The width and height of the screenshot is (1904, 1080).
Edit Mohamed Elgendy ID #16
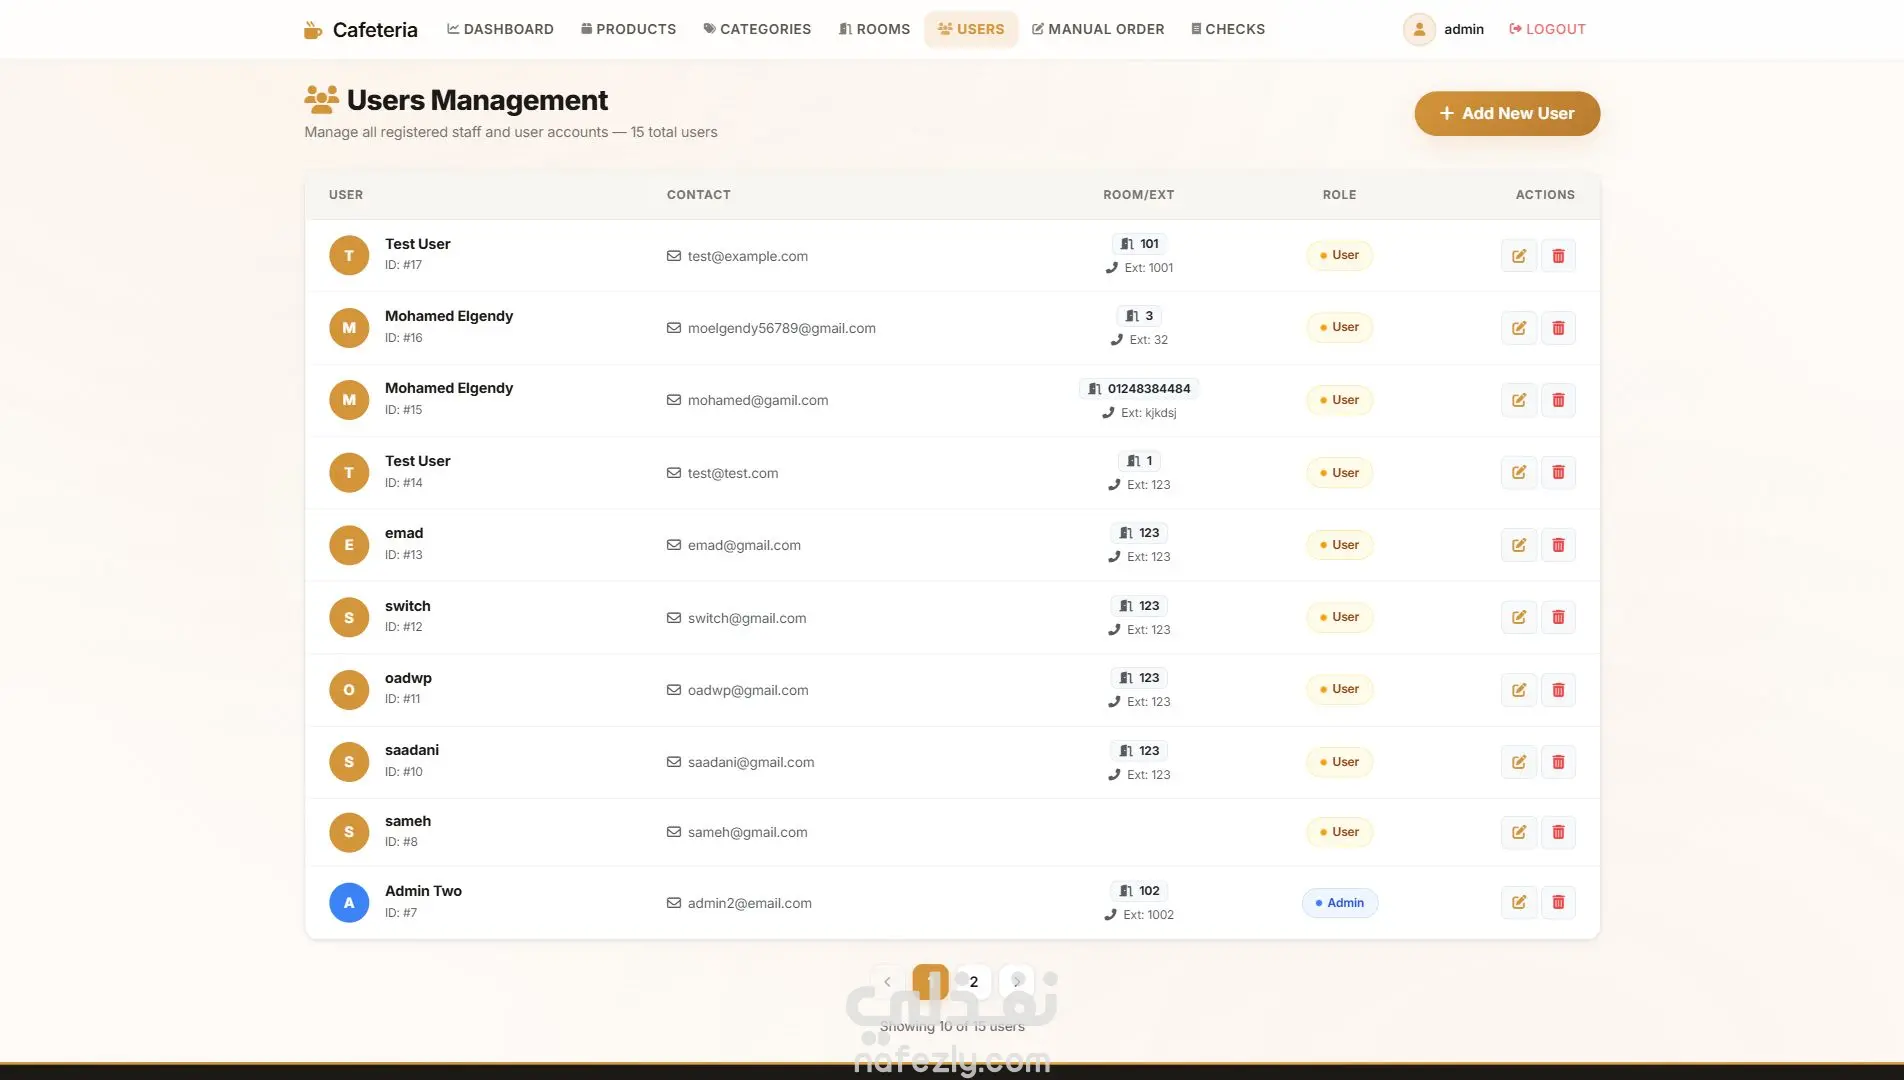pos(1518,328)
